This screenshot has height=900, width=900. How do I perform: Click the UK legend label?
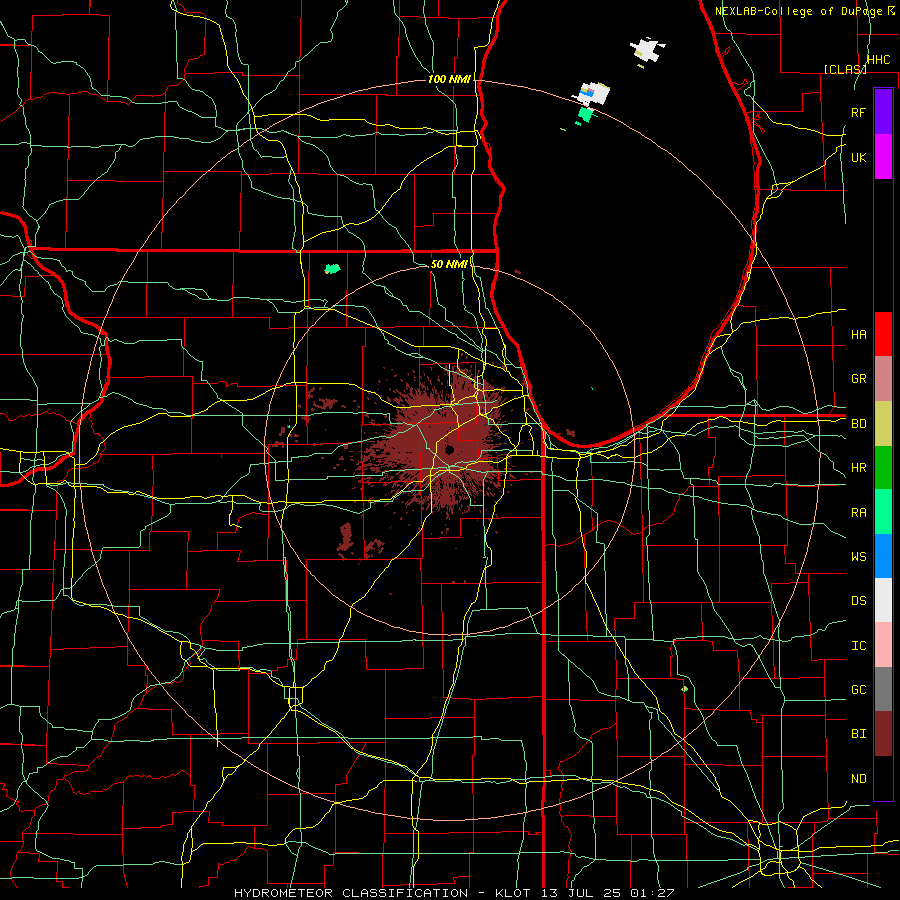858,157
